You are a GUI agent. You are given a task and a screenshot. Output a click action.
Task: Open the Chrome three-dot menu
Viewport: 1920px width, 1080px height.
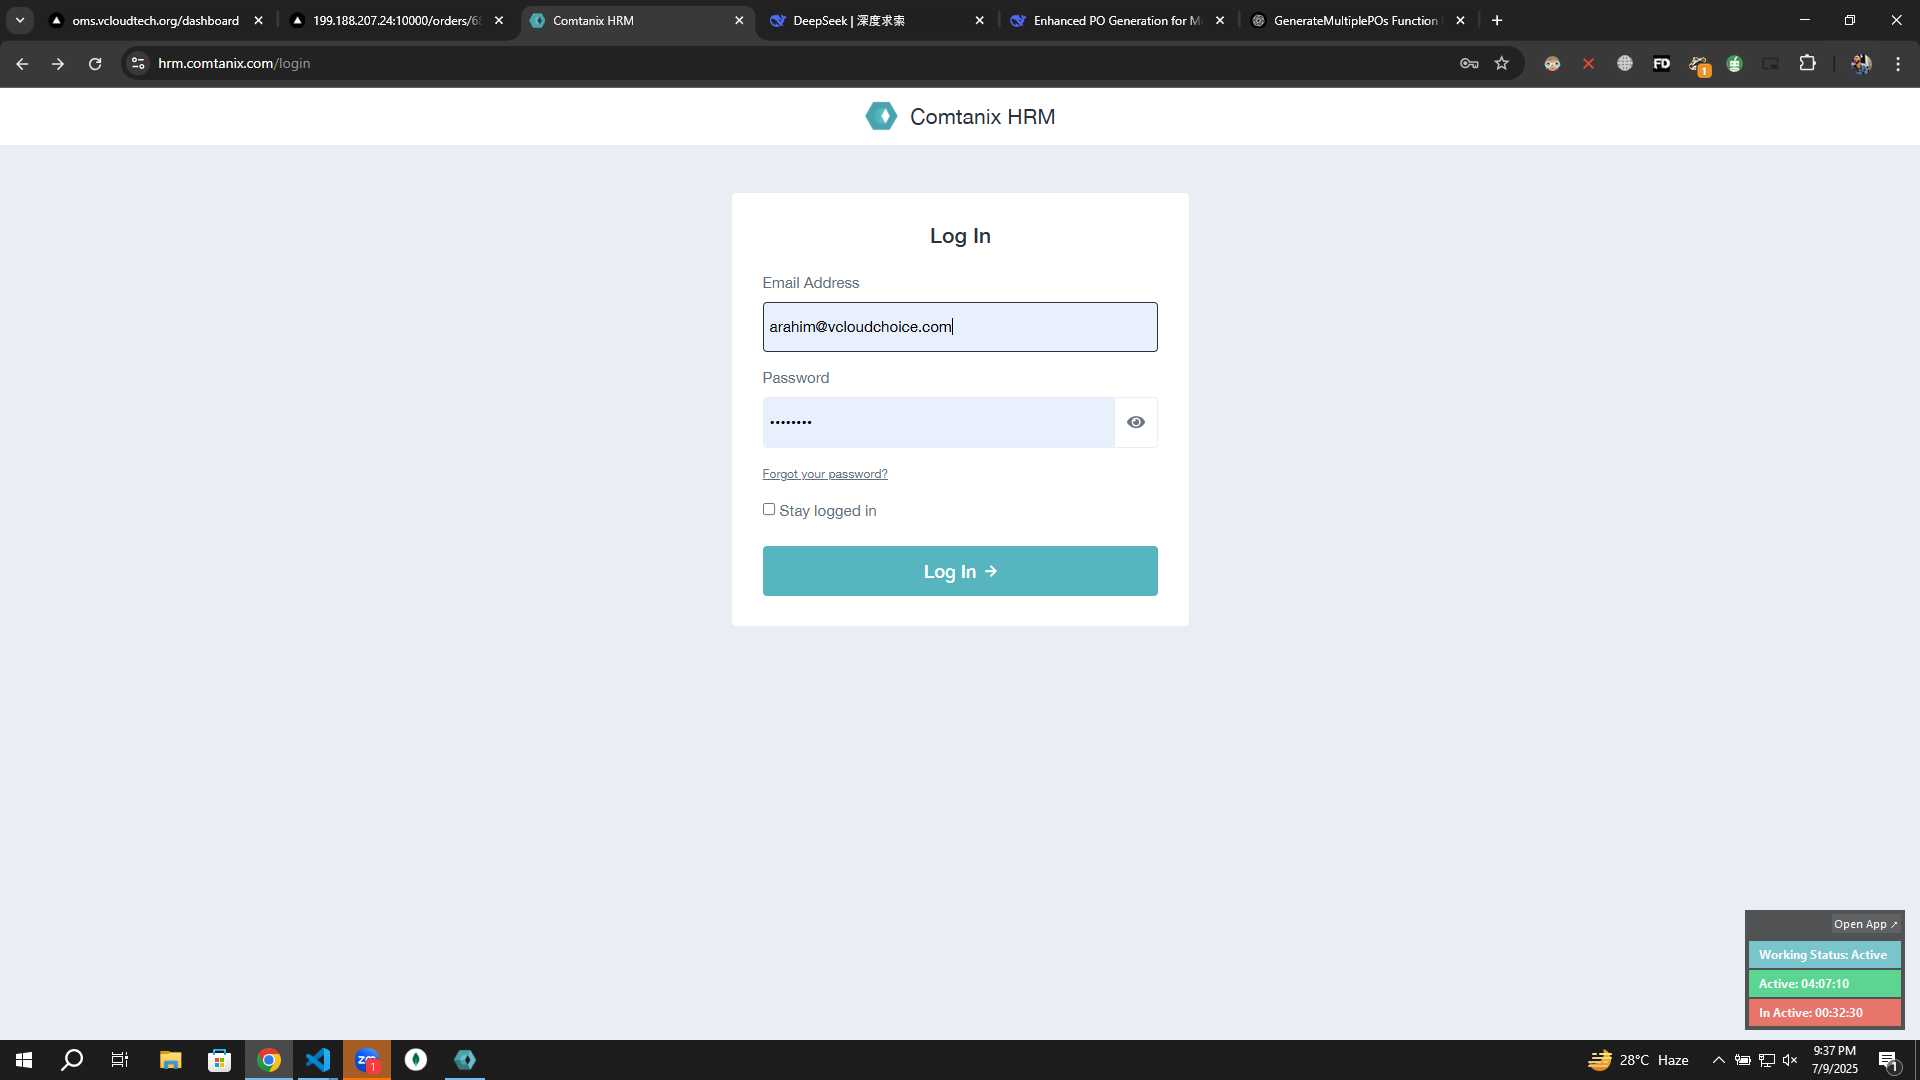point(1898,63)
